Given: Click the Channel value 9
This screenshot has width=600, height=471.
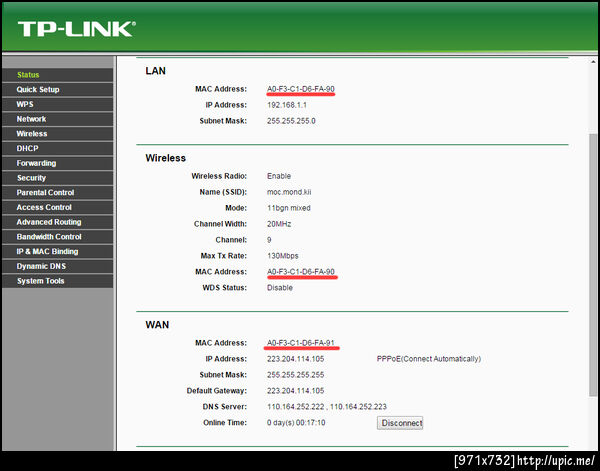Looking at the screenshot, I should tap(269, 240).
